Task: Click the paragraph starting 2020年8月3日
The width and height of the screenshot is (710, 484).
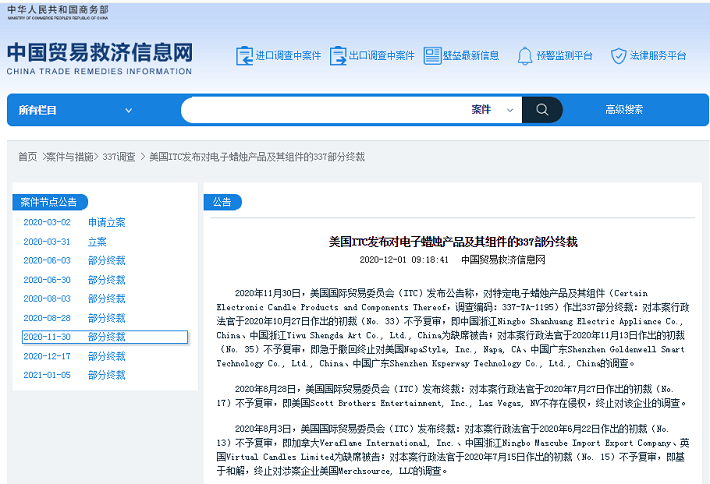Action: click(x=453, y=450)
